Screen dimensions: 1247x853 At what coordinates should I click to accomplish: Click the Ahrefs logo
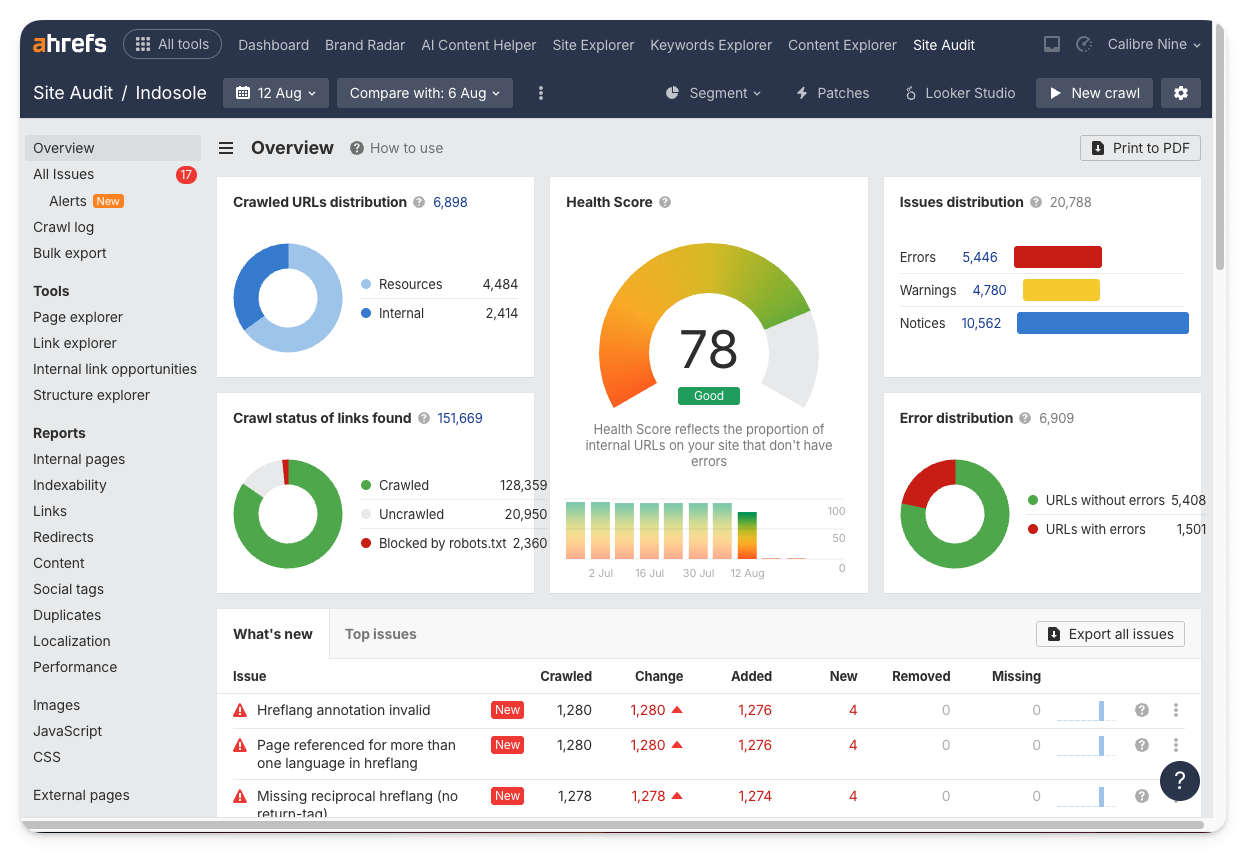(71, 44)
